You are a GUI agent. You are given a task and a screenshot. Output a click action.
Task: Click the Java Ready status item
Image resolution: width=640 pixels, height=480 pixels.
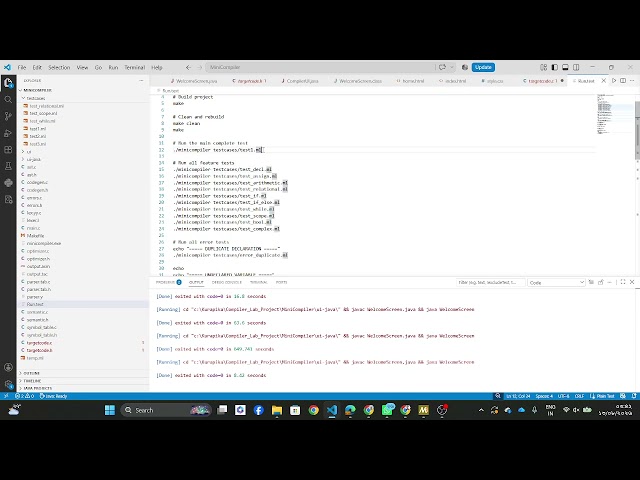pyautogui.click(x=53, y=396)
